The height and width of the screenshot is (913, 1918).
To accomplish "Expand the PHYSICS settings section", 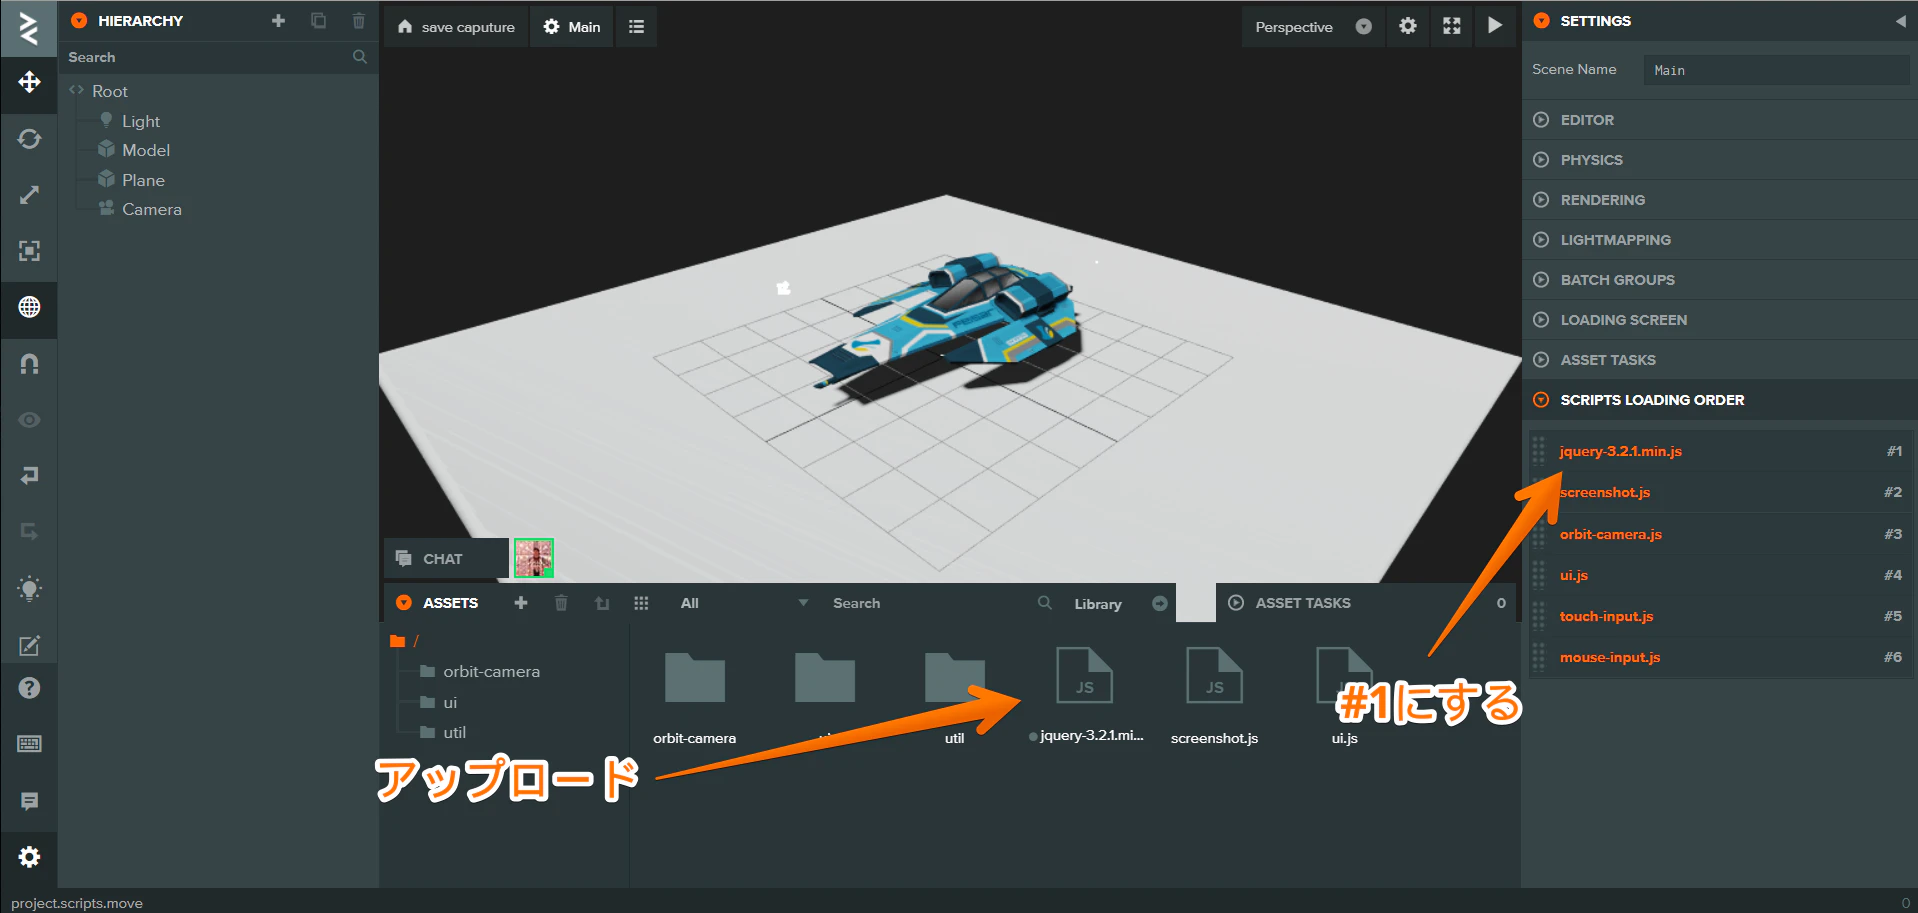I will [x=1719, y=160].
